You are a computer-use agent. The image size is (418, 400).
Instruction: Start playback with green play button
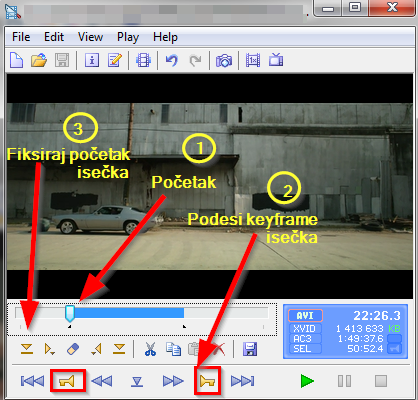click(x=307, y=381)
